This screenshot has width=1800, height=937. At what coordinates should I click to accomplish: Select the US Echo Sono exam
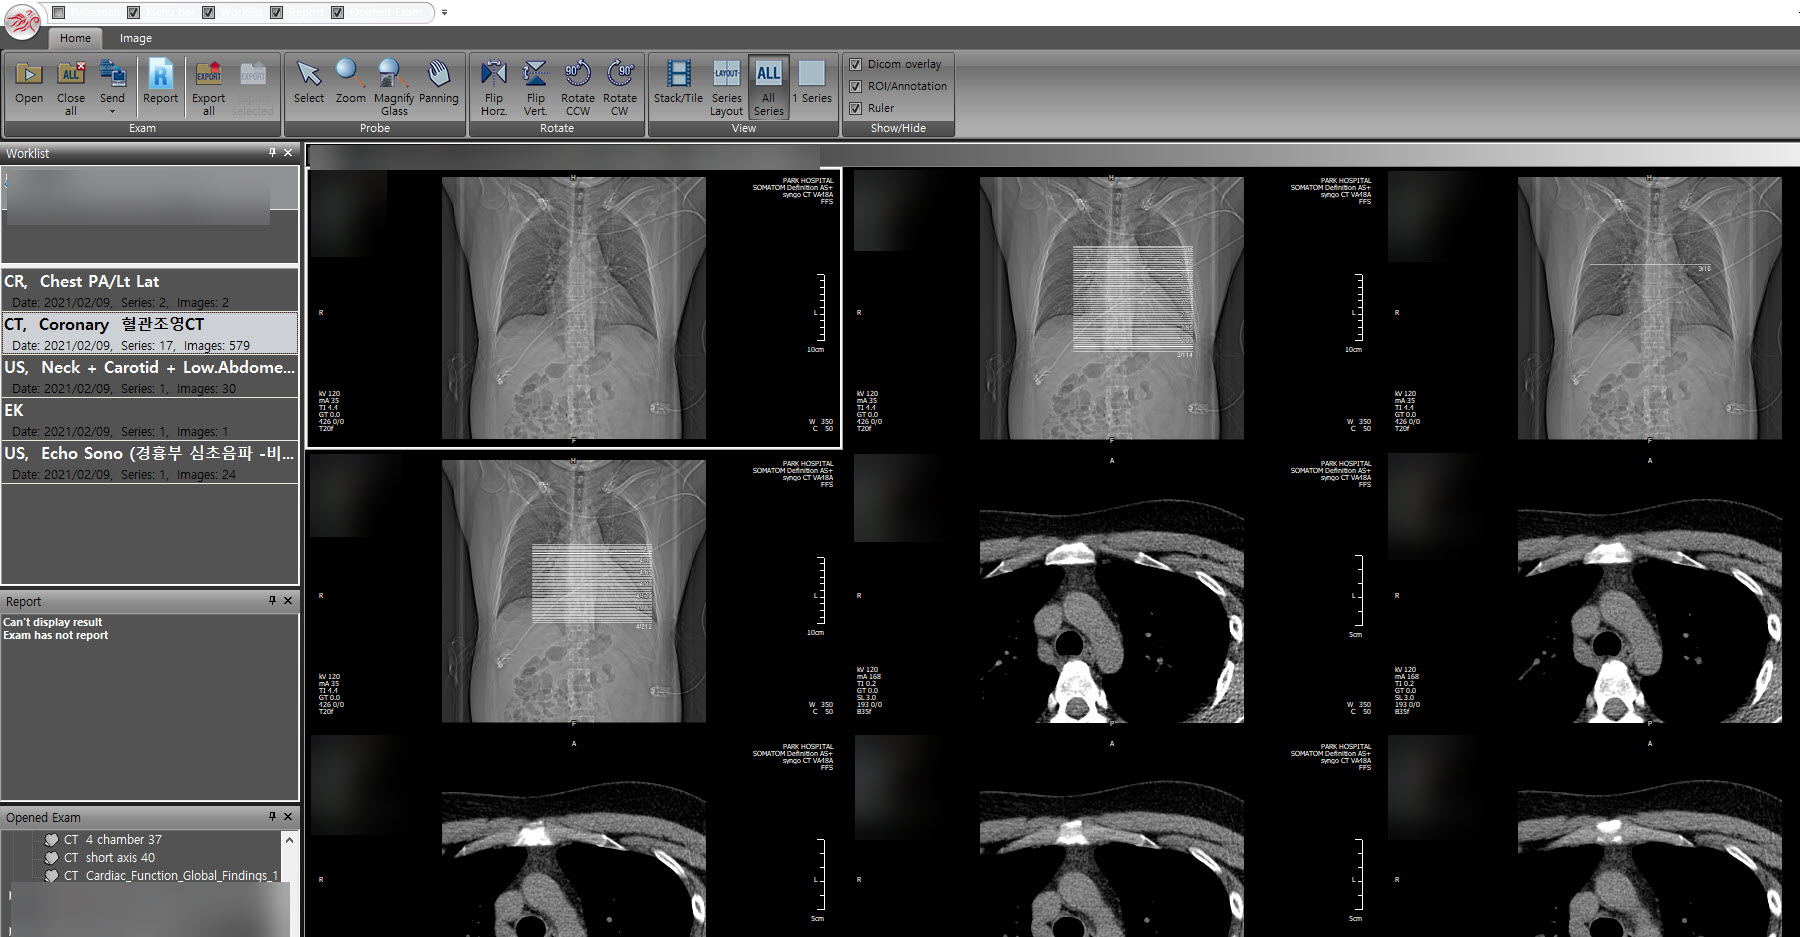pyautogui.click(x=150, y=462)
